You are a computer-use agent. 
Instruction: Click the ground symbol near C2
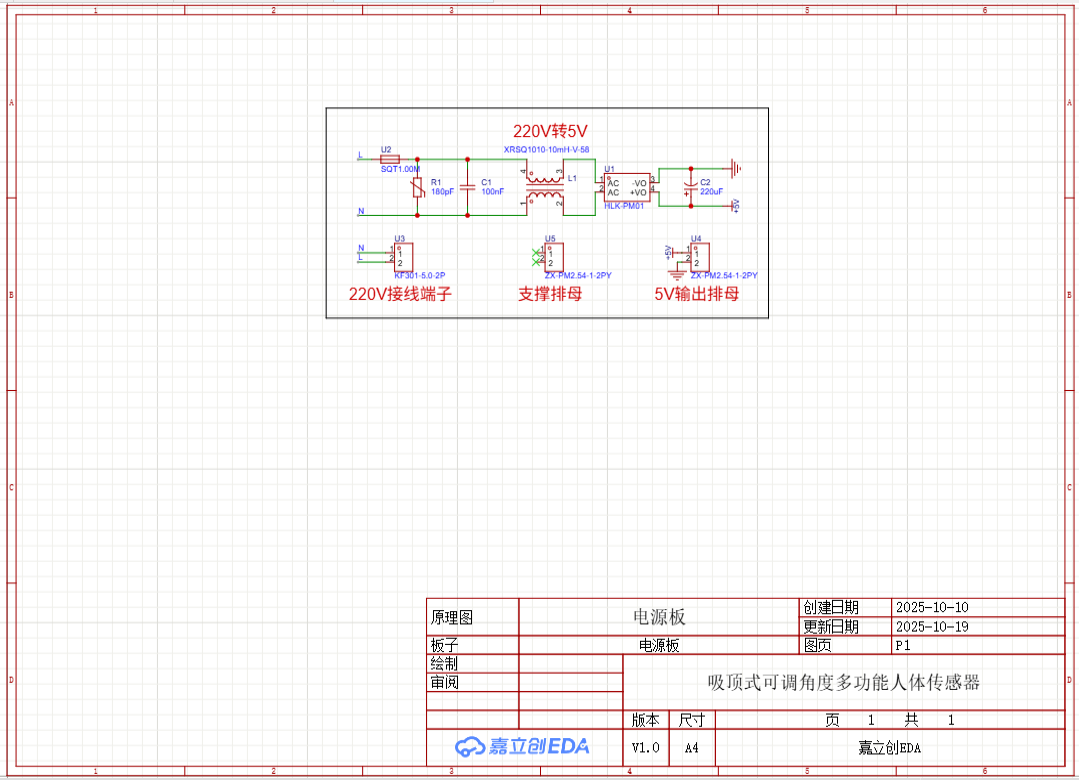(735, 168)
